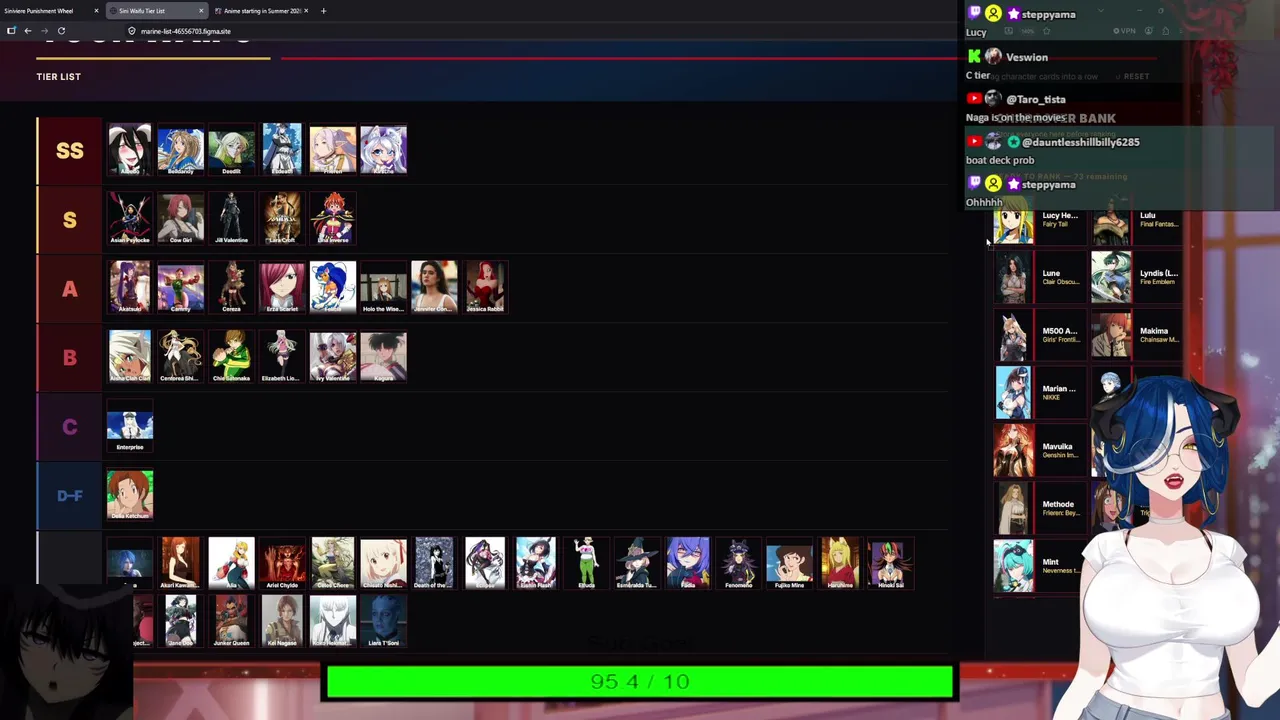This screenshot has width=1280, height=720.
Task: Click the Felicia card in A tier
Action: [333, 288]
